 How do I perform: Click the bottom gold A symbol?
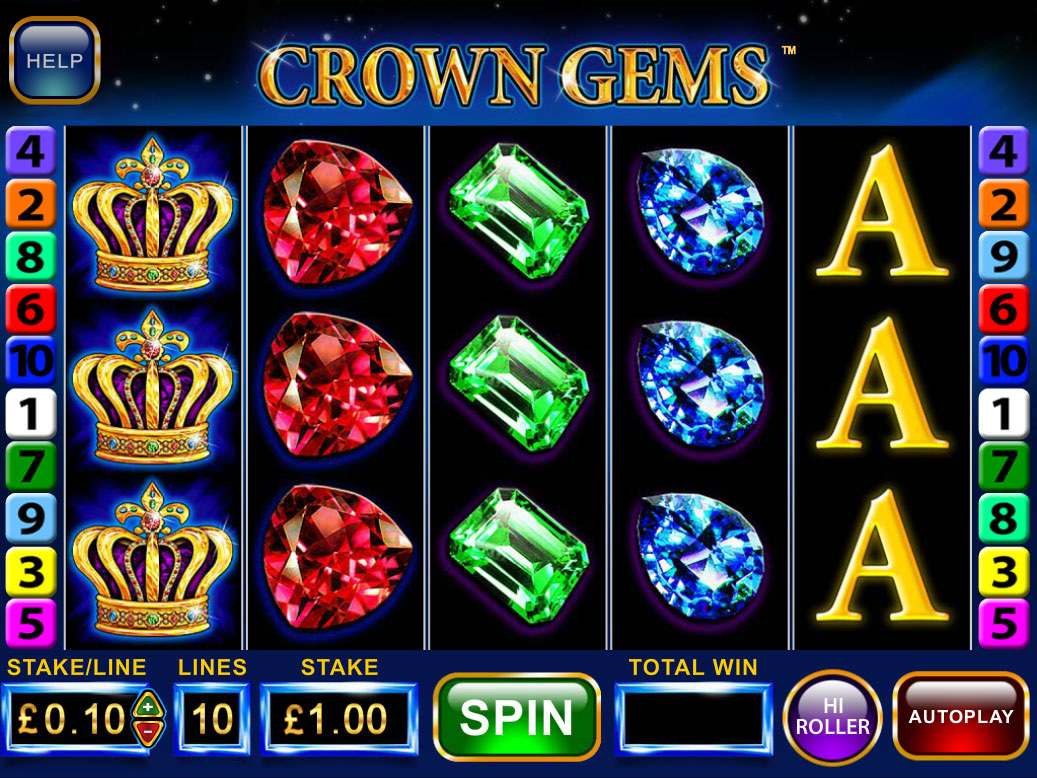[x=882, y=556]
